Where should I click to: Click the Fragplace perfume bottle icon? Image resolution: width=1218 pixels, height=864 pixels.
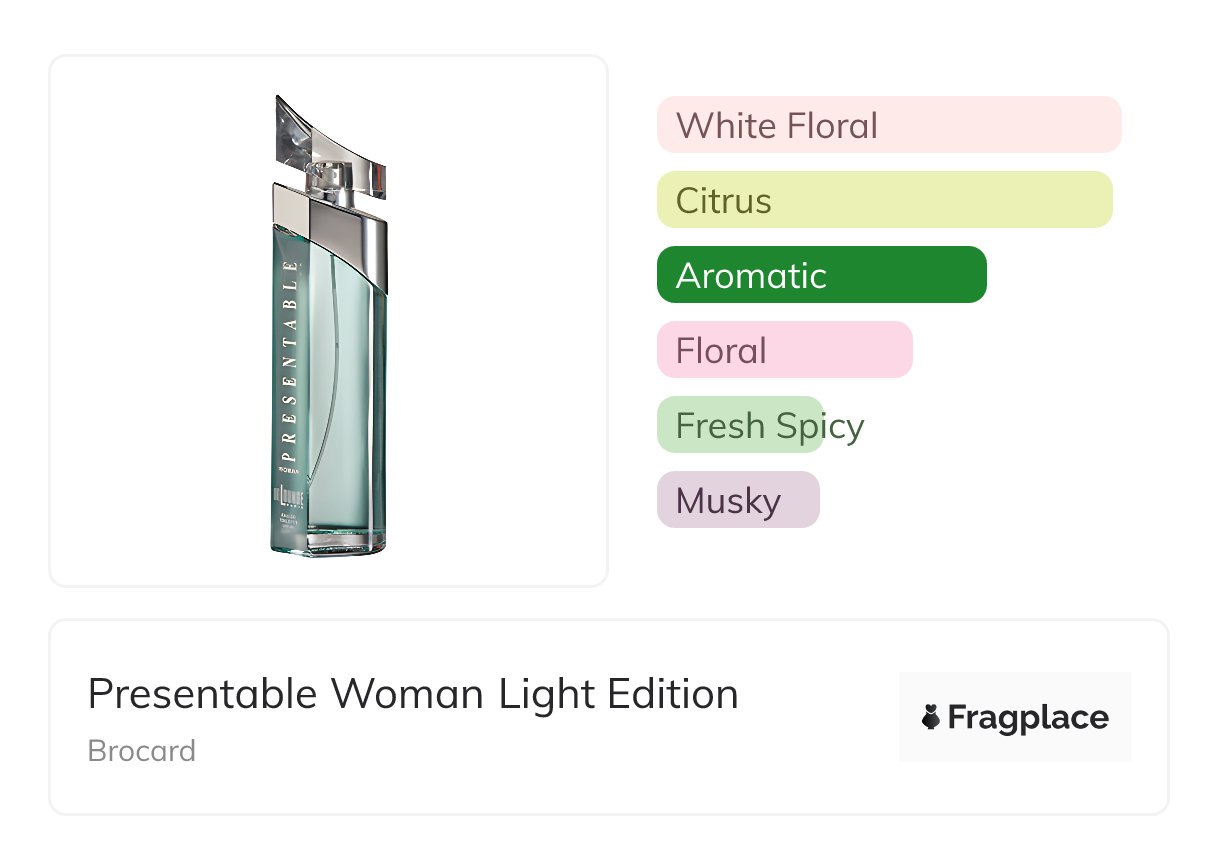click(931, 717)
